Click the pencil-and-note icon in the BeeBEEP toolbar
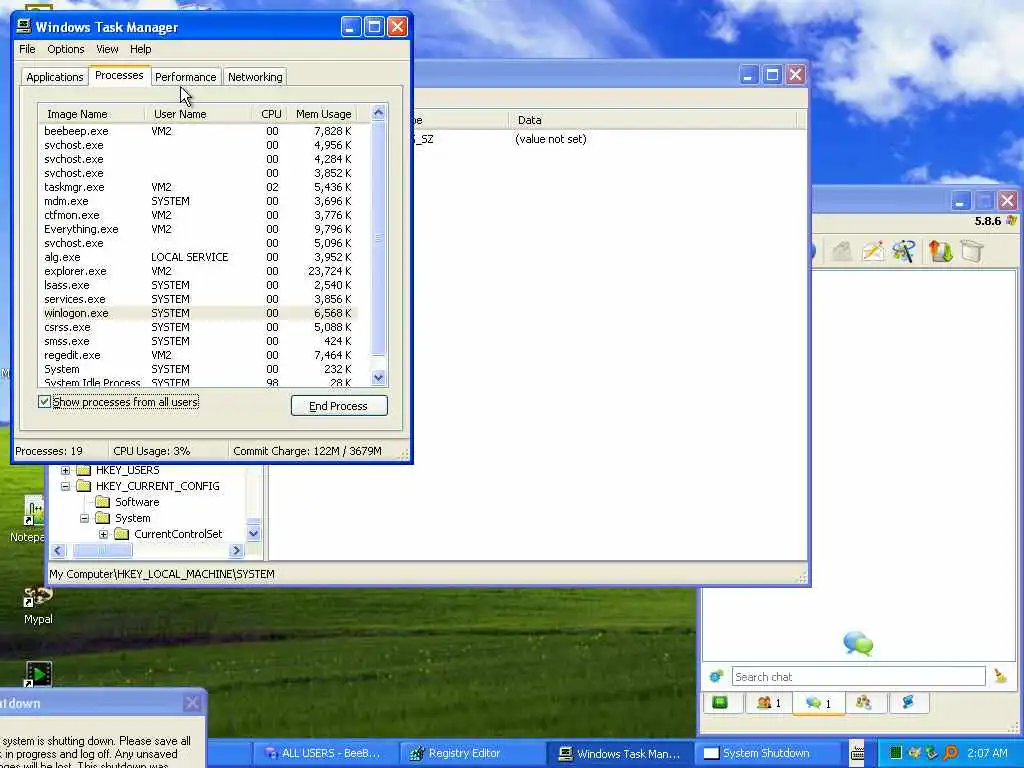1024x768 pixels. pyautogui.click(x=873, y=251)
